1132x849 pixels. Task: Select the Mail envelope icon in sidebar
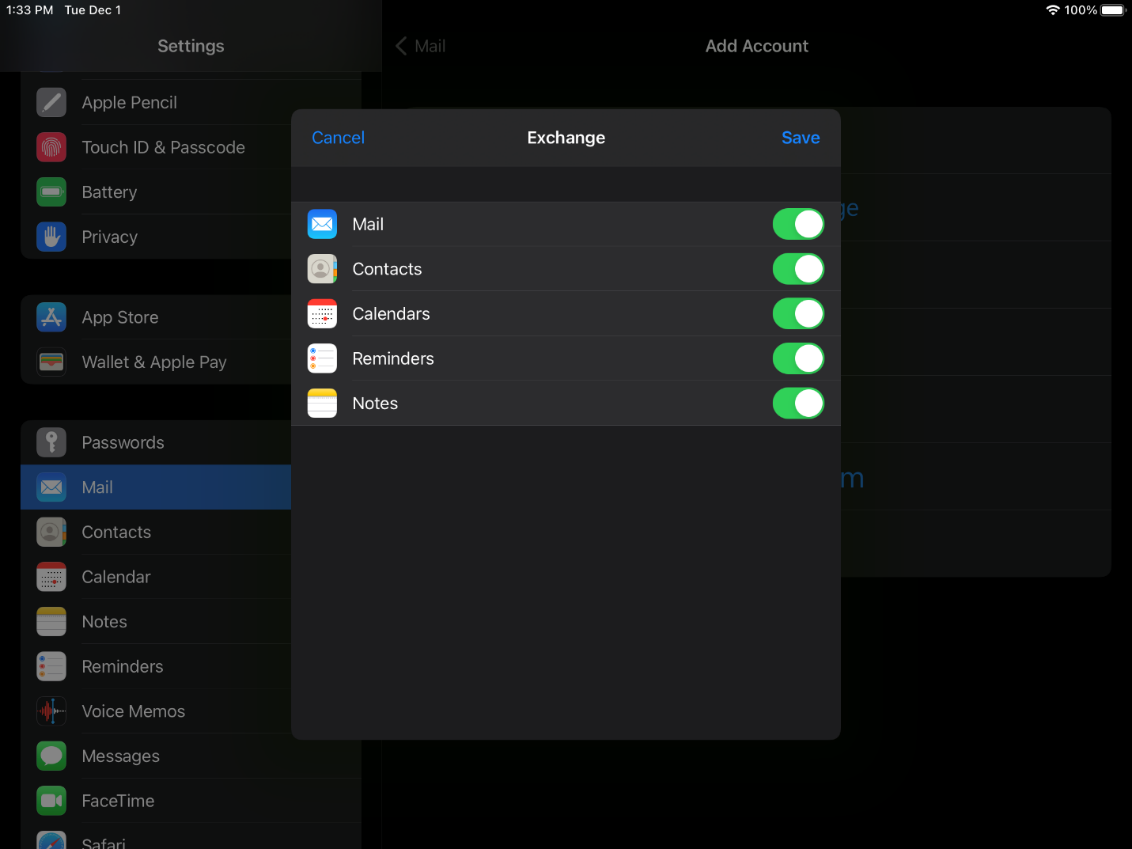click(51, 487)
